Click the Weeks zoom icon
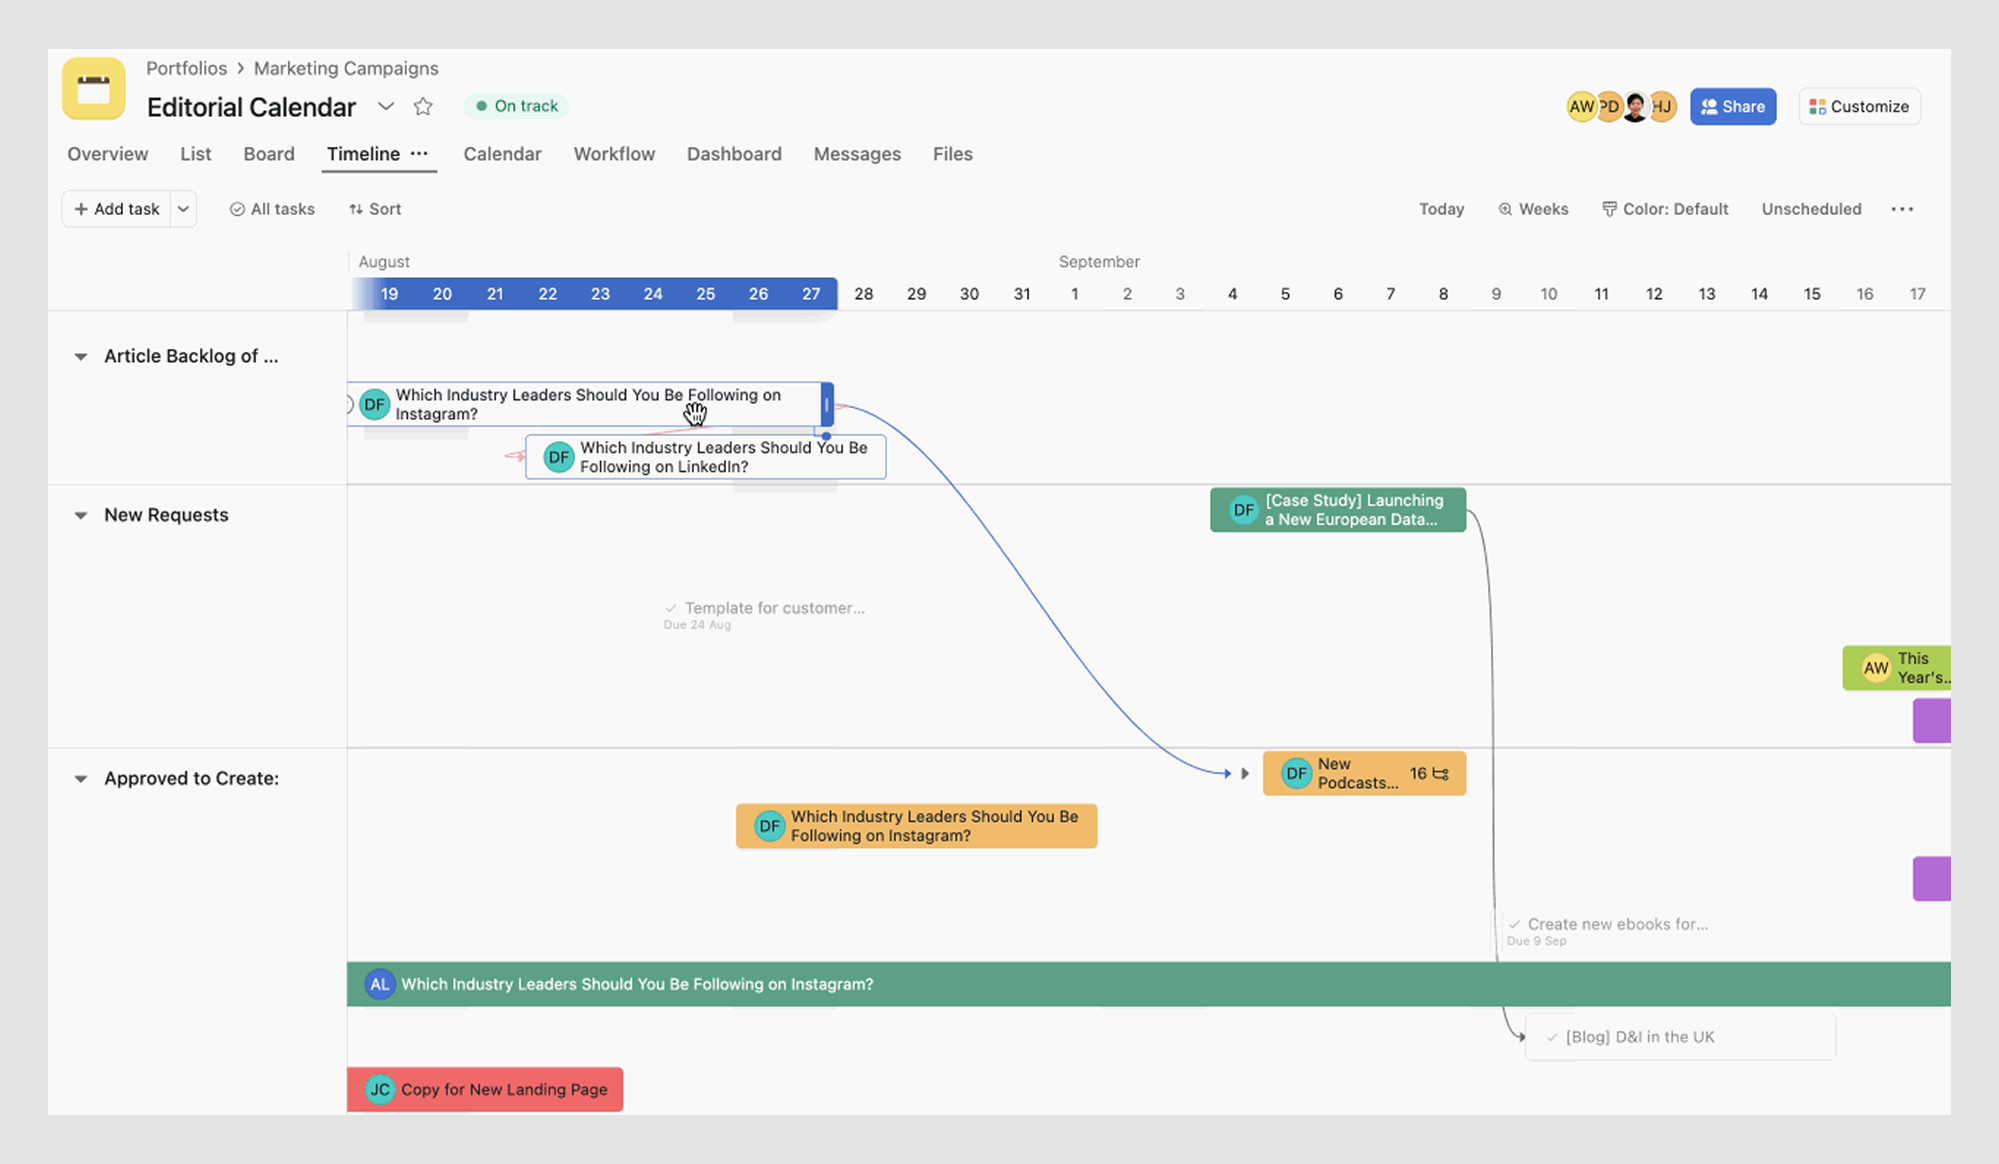1999x1164 pixels. [x=1506, y=209]
